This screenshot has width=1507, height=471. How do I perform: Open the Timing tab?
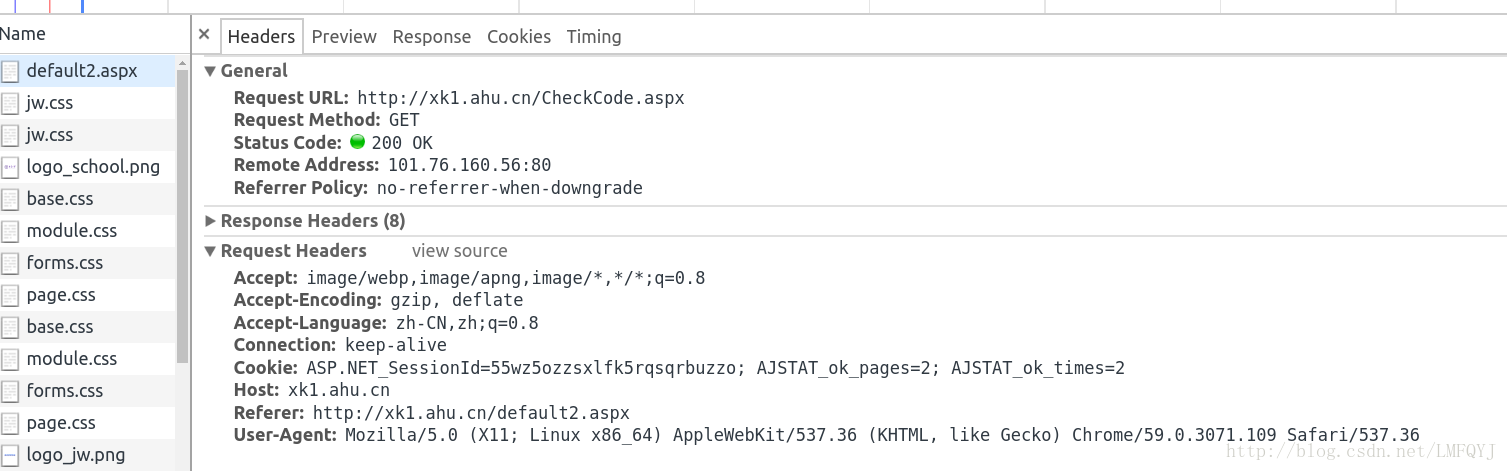click(x=594, y=36)
